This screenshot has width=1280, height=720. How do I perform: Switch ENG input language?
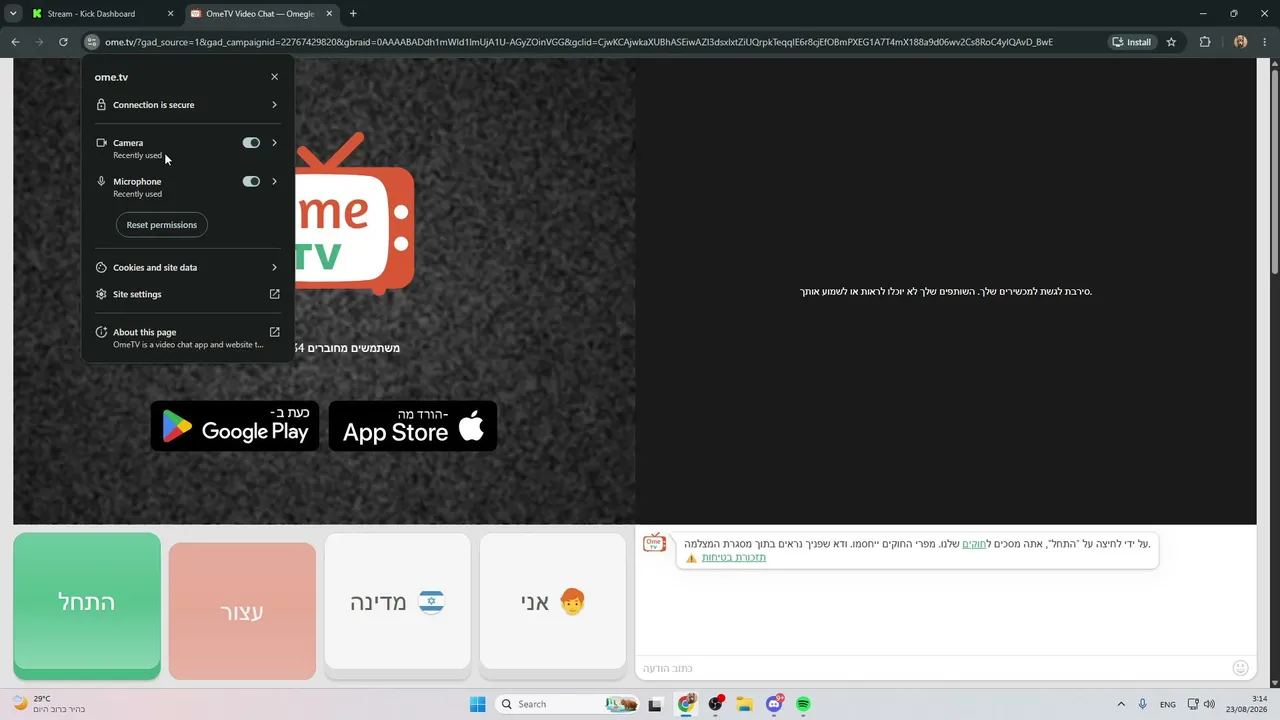coord(1168,704)
